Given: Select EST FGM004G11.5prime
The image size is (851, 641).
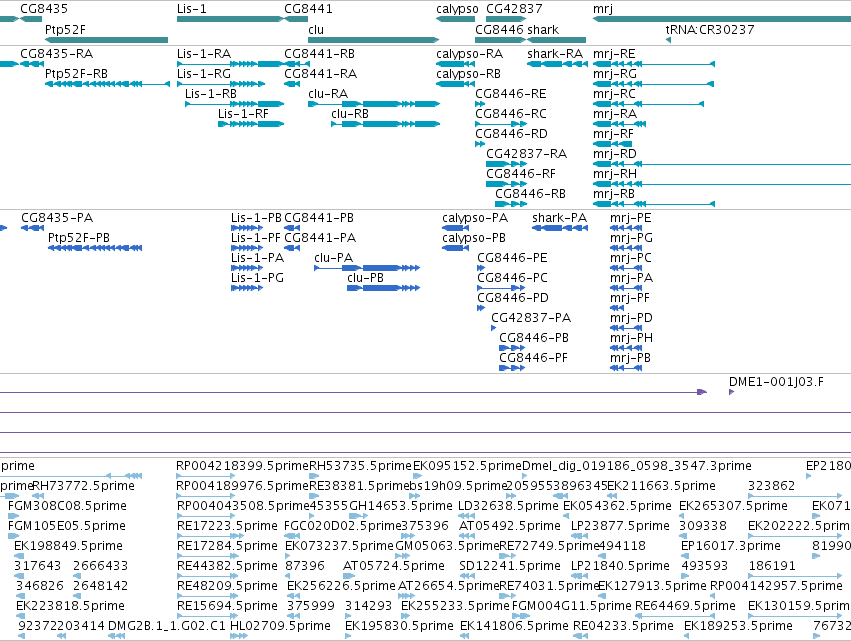Looking at the screenshot, I should pyautogui.click(x=520, y=616).
